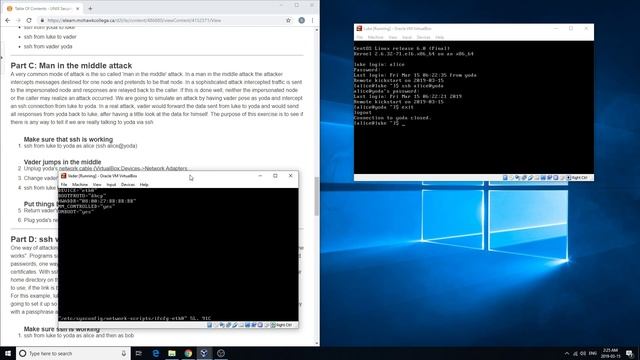Click 'Vader jumps in the middle' heading
The width and height of the screenshot is (640, 360).
pyautogui.click(x=62, y=162)
